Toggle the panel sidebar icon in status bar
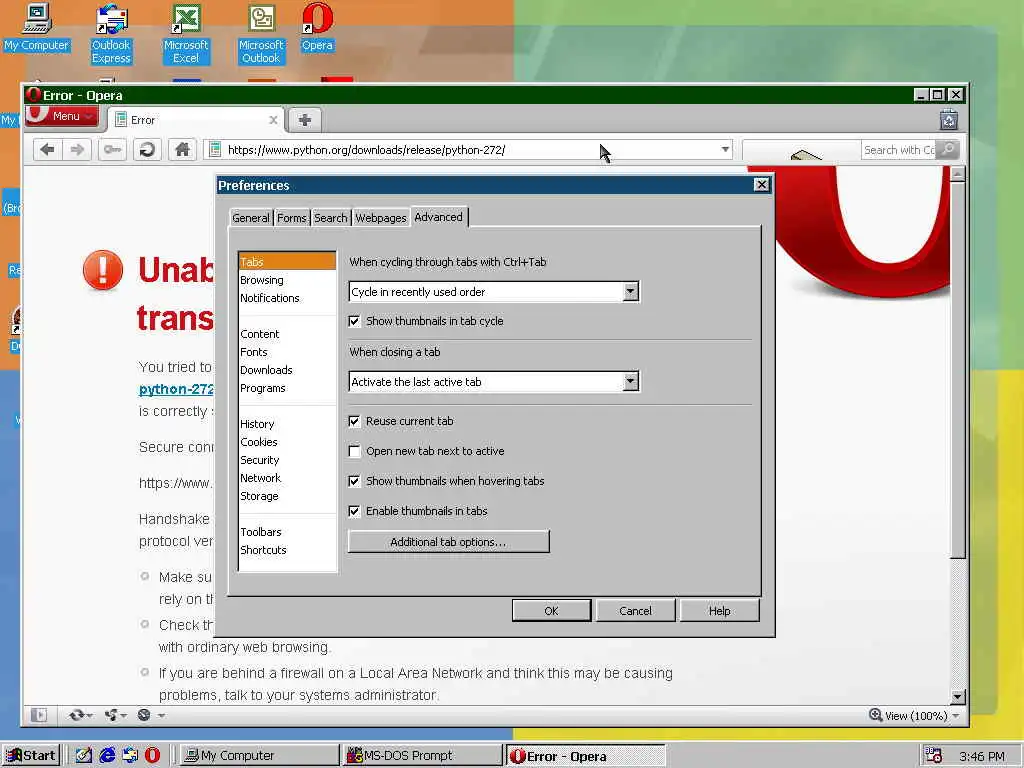 pyautogui.click(x=39, y=715)
